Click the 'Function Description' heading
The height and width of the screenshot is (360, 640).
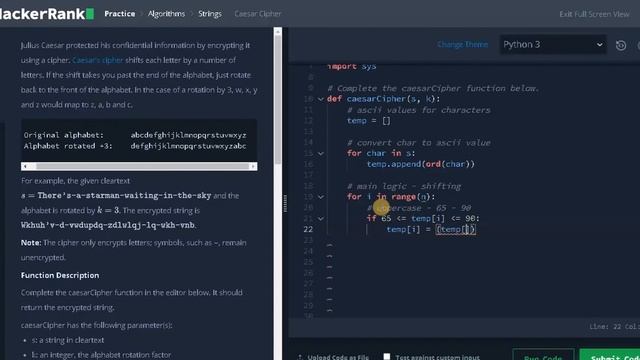(x=60, y=275)
